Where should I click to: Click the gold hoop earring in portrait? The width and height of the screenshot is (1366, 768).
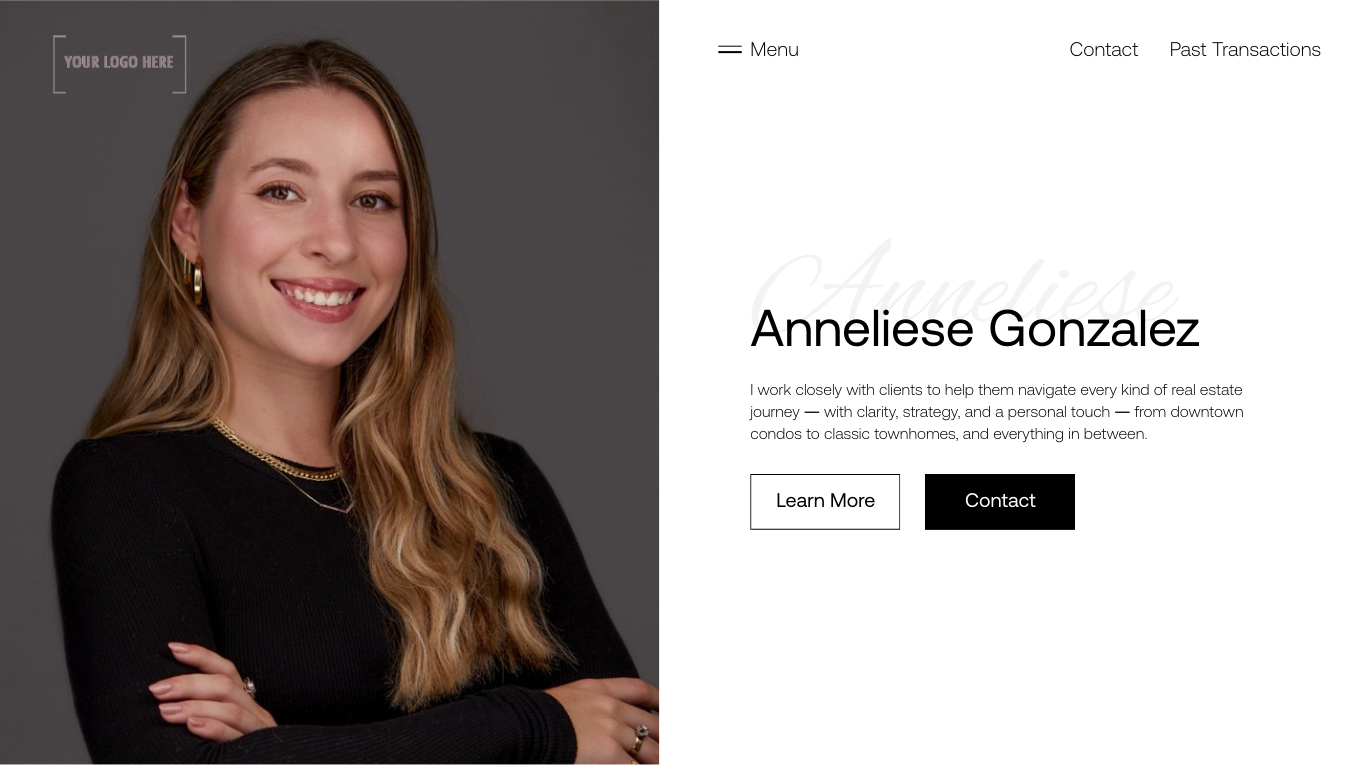(197, 280)
